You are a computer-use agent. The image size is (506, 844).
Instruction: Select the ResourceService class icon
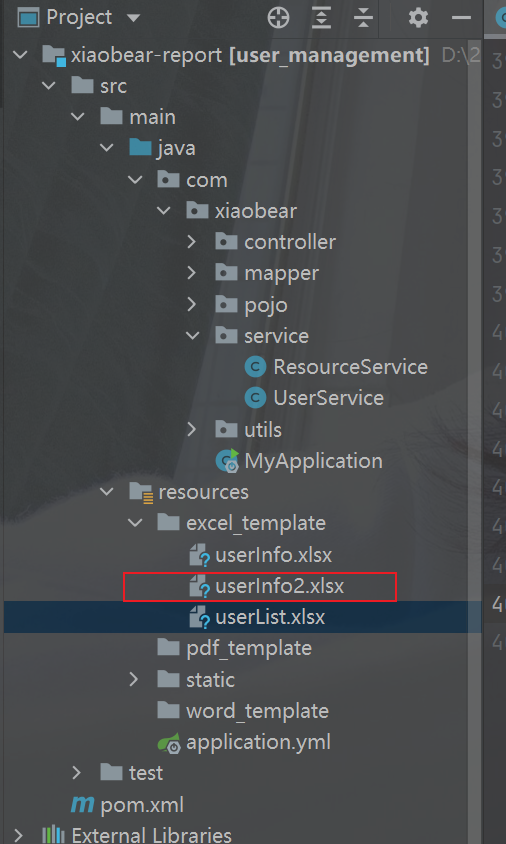coord(255,367)
